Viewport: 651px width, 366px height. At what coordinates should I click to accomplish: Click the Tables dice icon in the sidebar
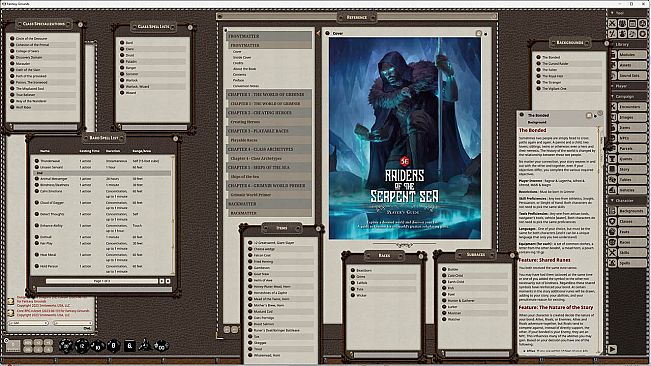point(613,180)
